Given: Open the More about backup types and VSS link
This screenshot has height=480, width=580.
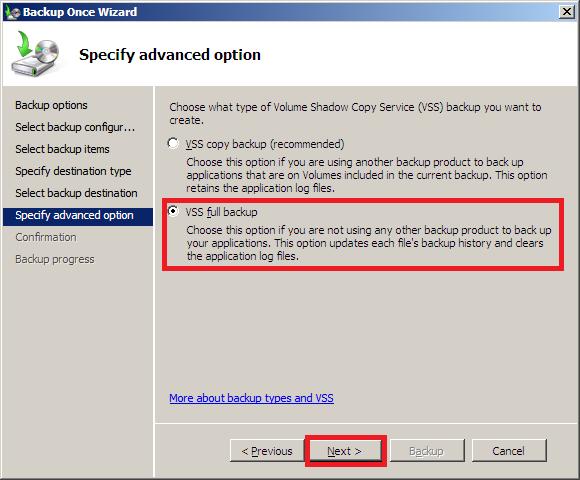Looking at the screenshot, I should [252, 398].
